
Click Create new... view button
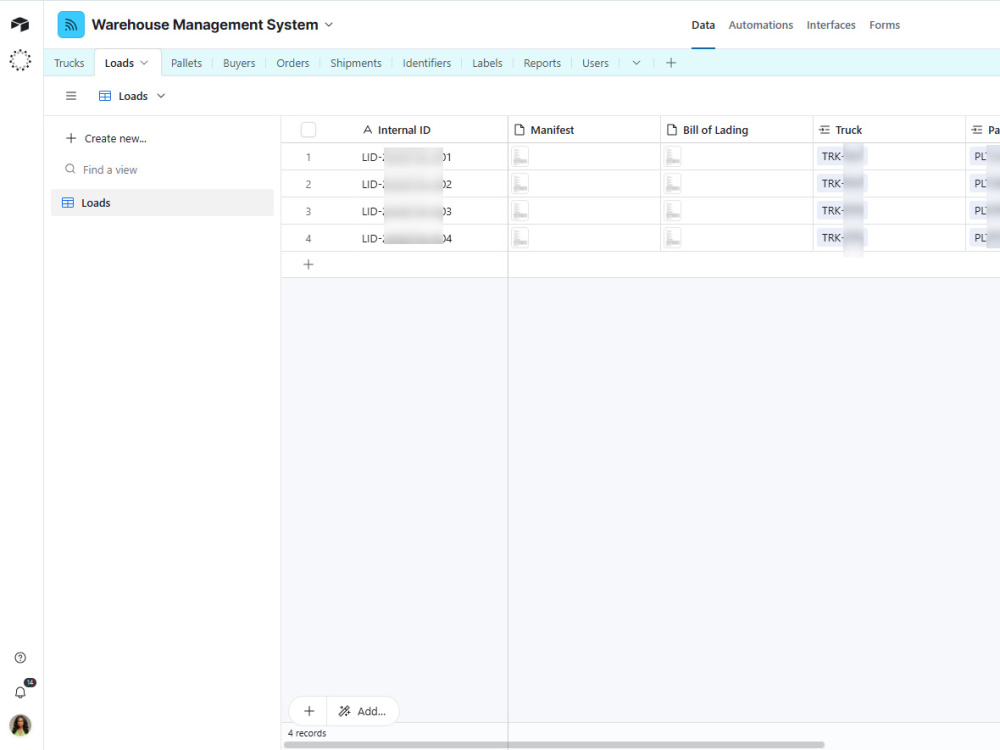pyautogui.click(x=107, y=138)
